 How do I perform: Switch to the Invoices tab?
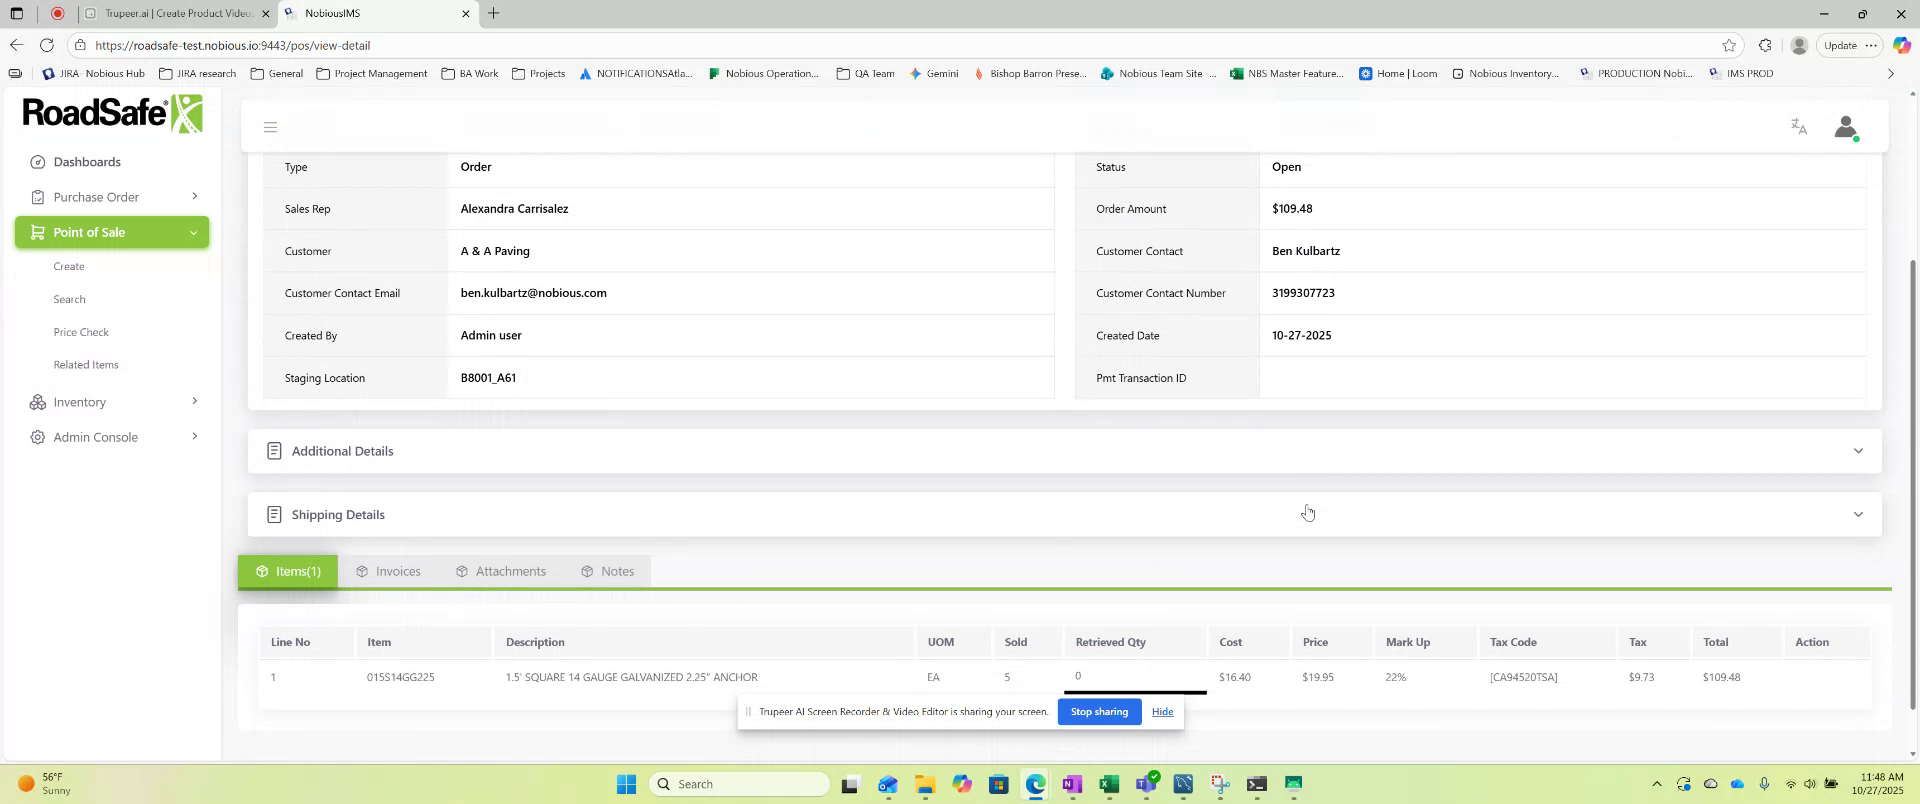(x=388, y=572)
